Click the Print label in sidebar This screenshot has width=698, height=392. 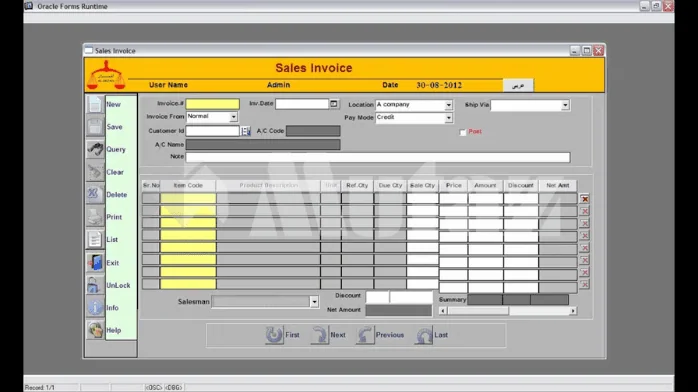[114, 217]
